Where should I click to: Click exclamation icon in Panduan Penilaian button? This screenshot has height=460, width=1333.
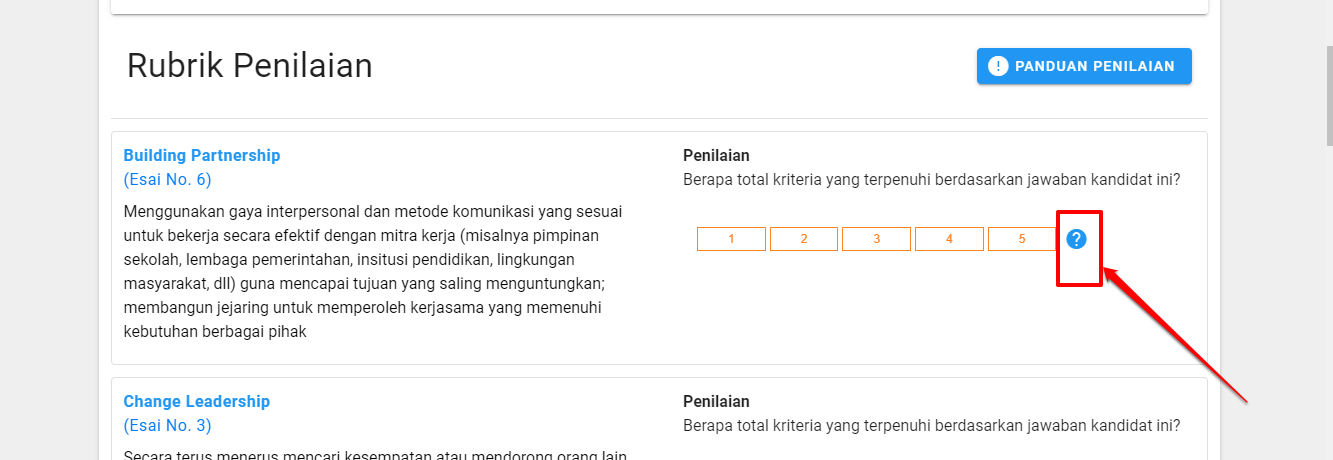[x=998, y=66]
